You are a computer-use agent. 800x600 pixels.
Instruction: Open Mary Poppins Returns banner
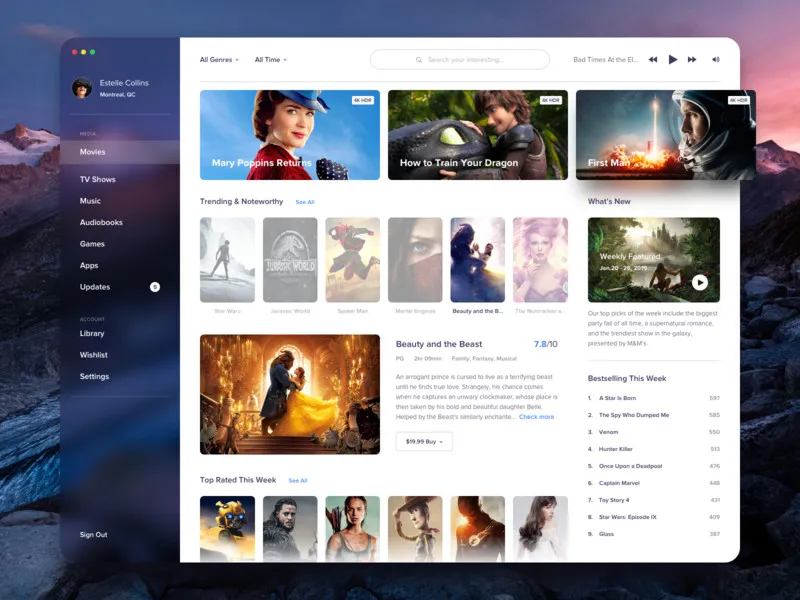coord(290,135)
